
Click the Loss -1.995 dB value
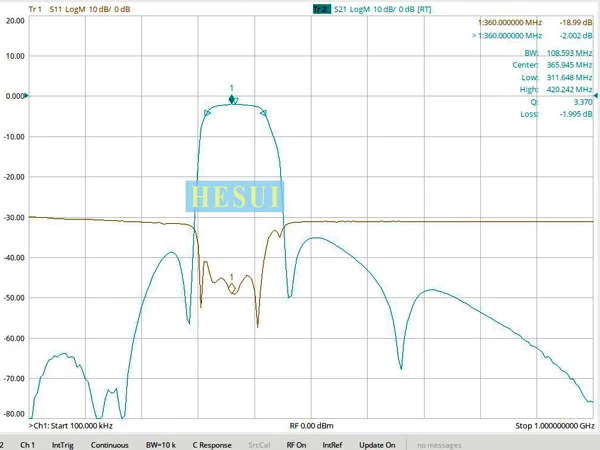[x=576, y=114]
